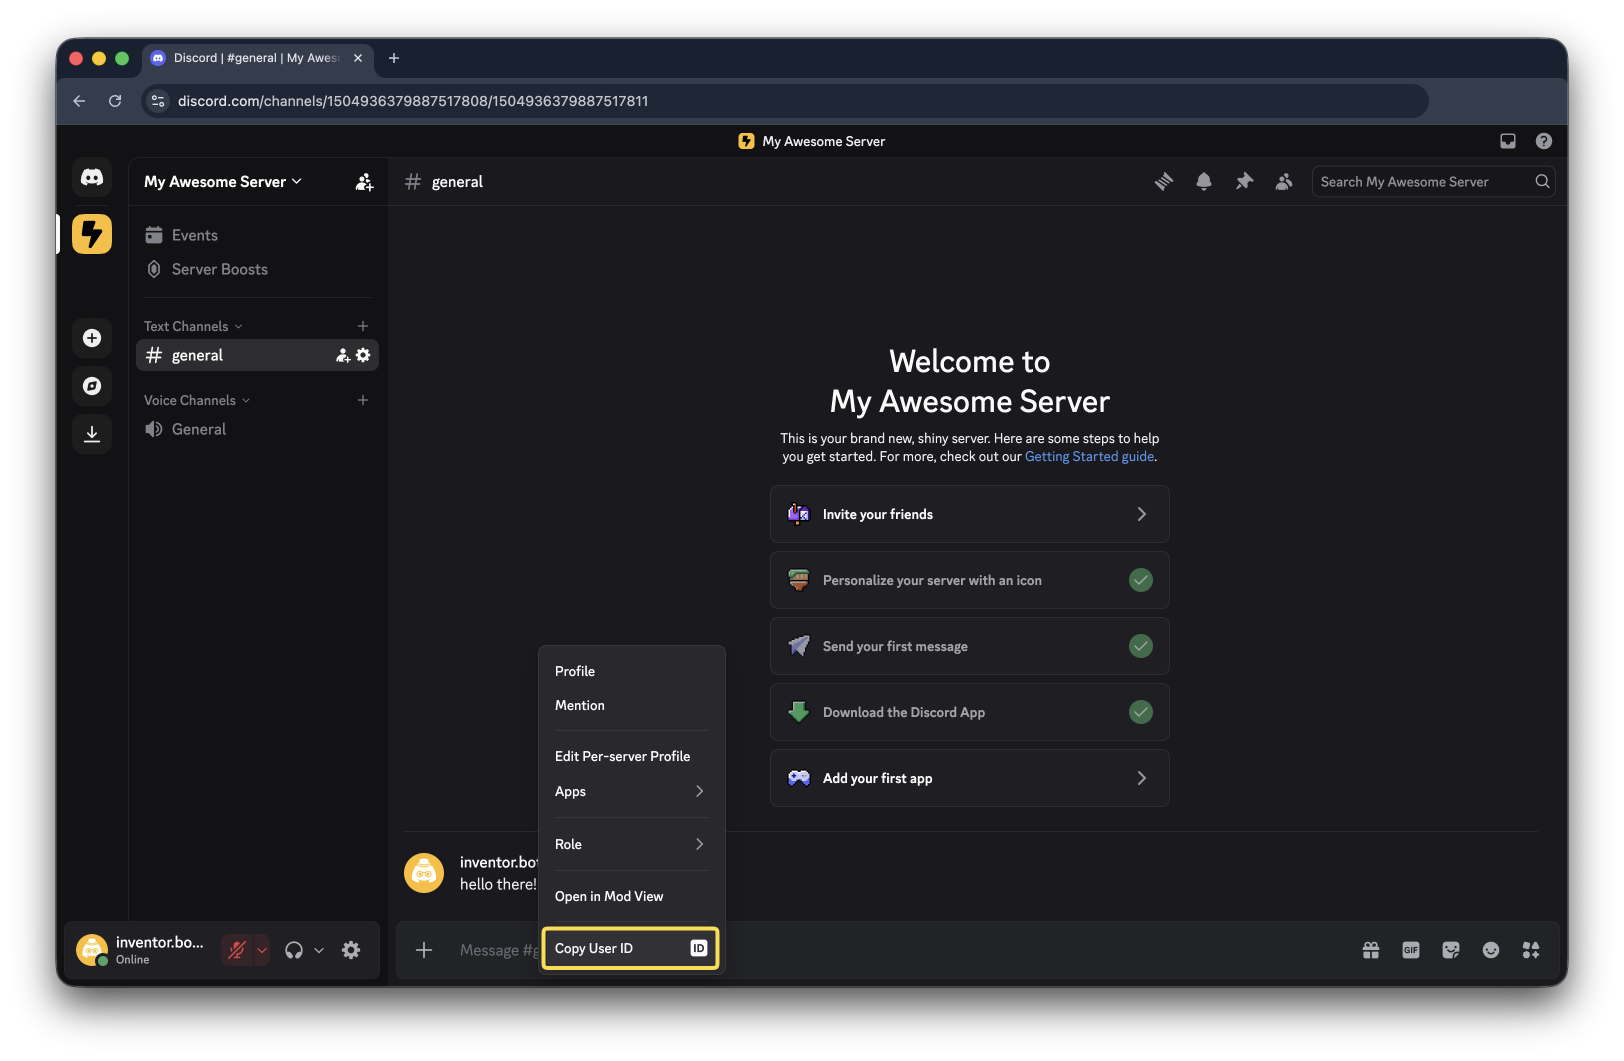This screenshot has width=1624, height=1061.
Task: Click the Events calendar icon
Action: (x=154, y=235)
